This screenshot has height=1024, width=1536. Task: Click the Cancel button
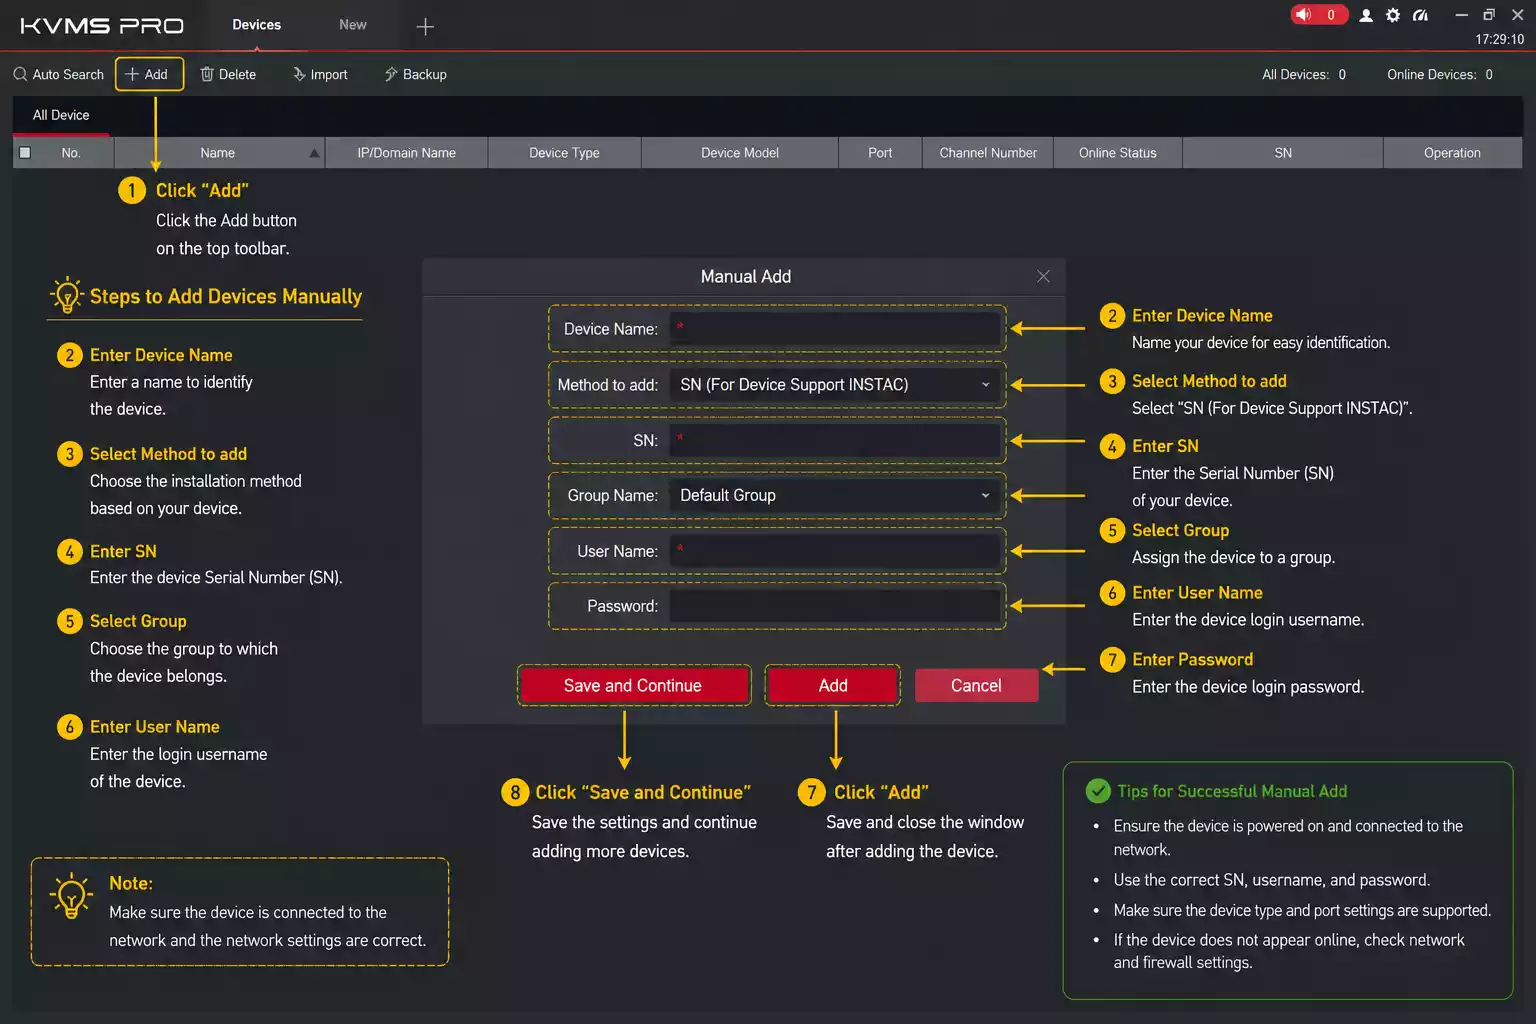[976, 685]
